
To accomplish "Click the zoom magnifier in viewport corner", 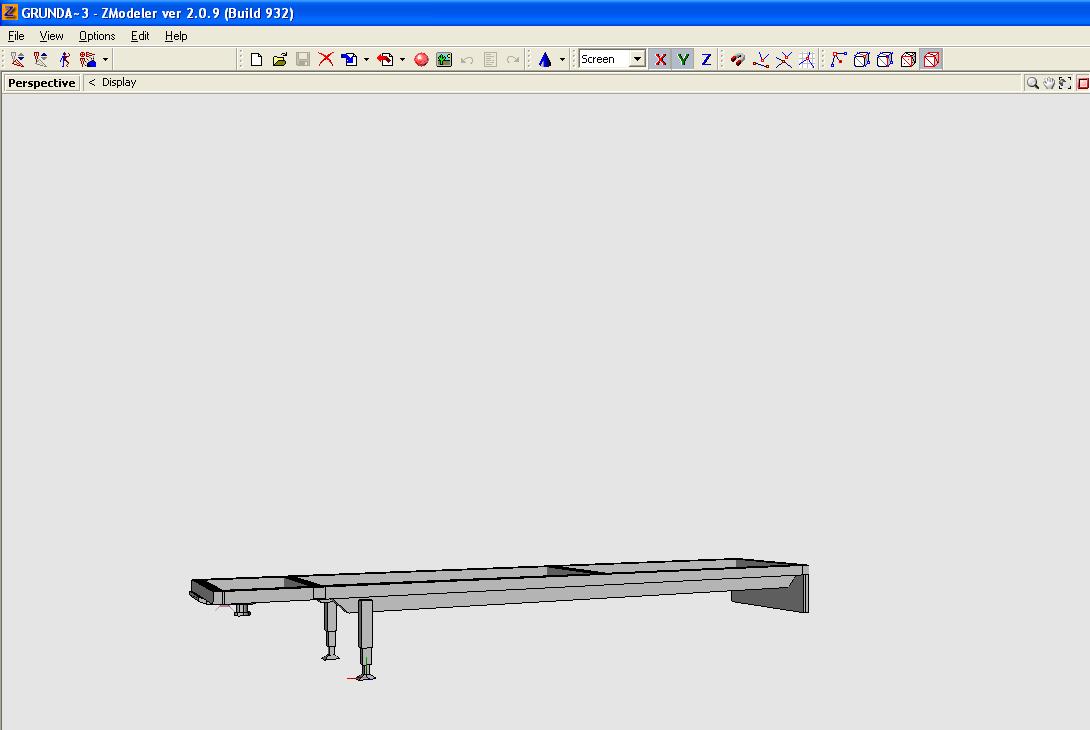I will pos(1032,83).
